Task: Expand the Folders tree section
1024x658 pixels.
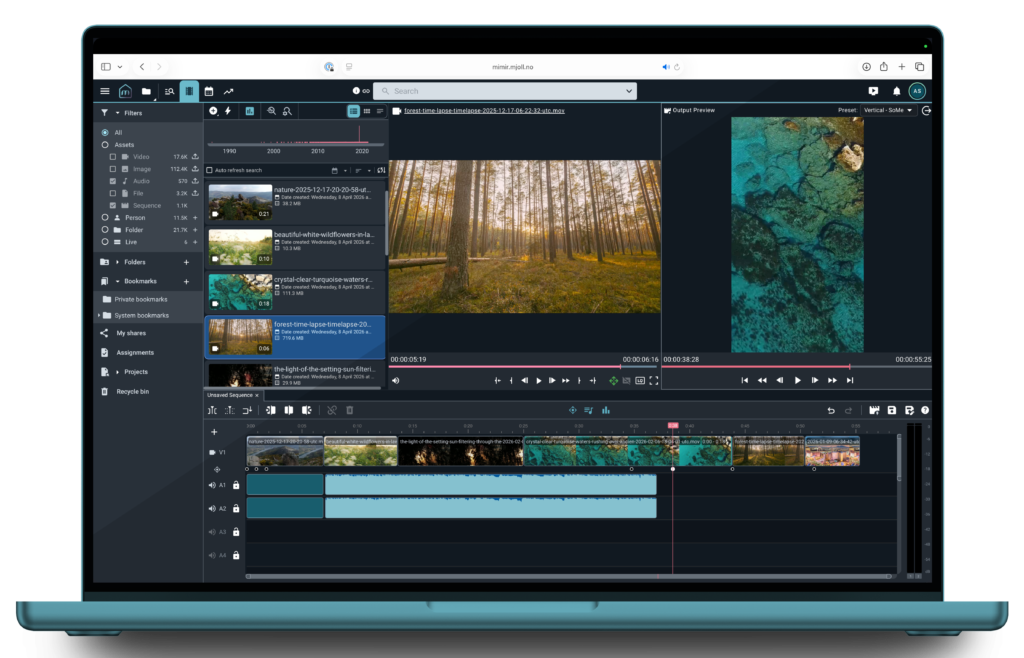Action: coord(118,262)
